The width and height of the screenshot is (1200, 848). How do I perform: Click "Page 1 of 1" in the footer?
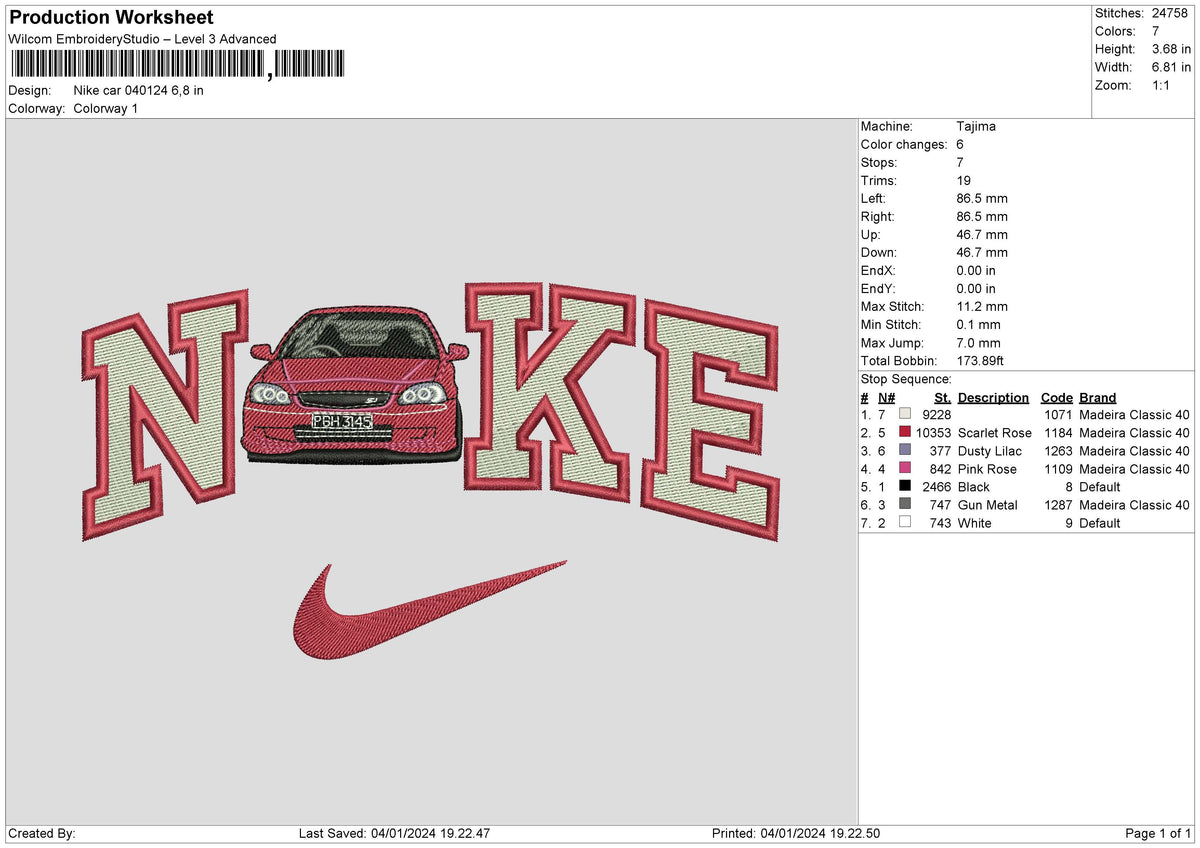pyautogui.click(x=1158, y=833)
